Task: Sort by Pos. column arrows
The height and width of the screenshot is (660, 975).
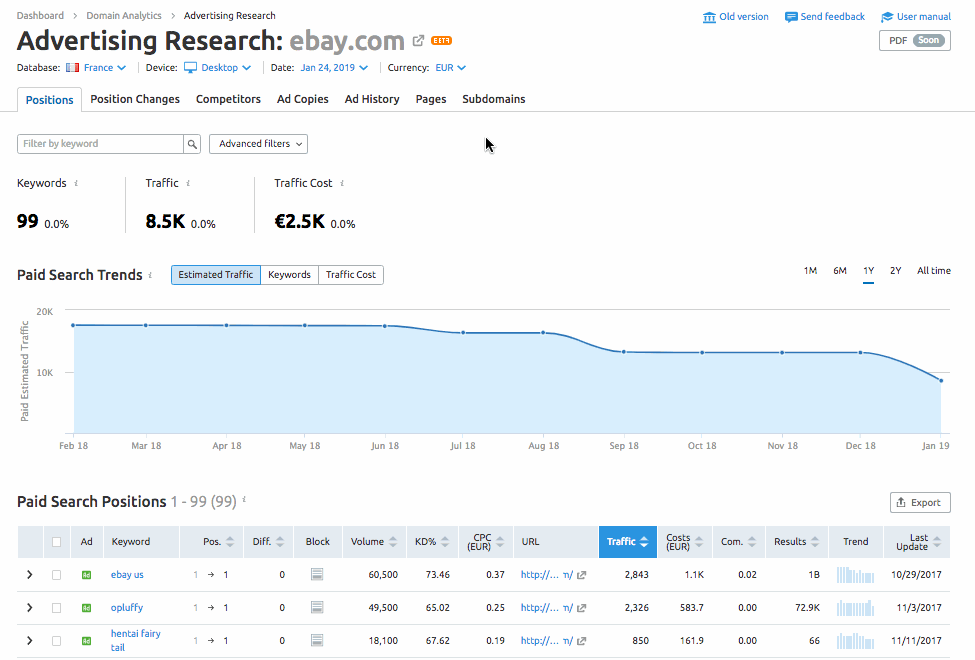Action: 230,542
